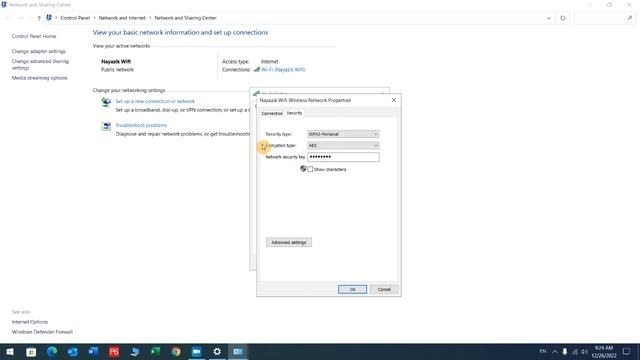Click the Wi-Fi (Nayazik Wifi) connection link
Viewport: 640px width, 360px height.
point(283,70)
